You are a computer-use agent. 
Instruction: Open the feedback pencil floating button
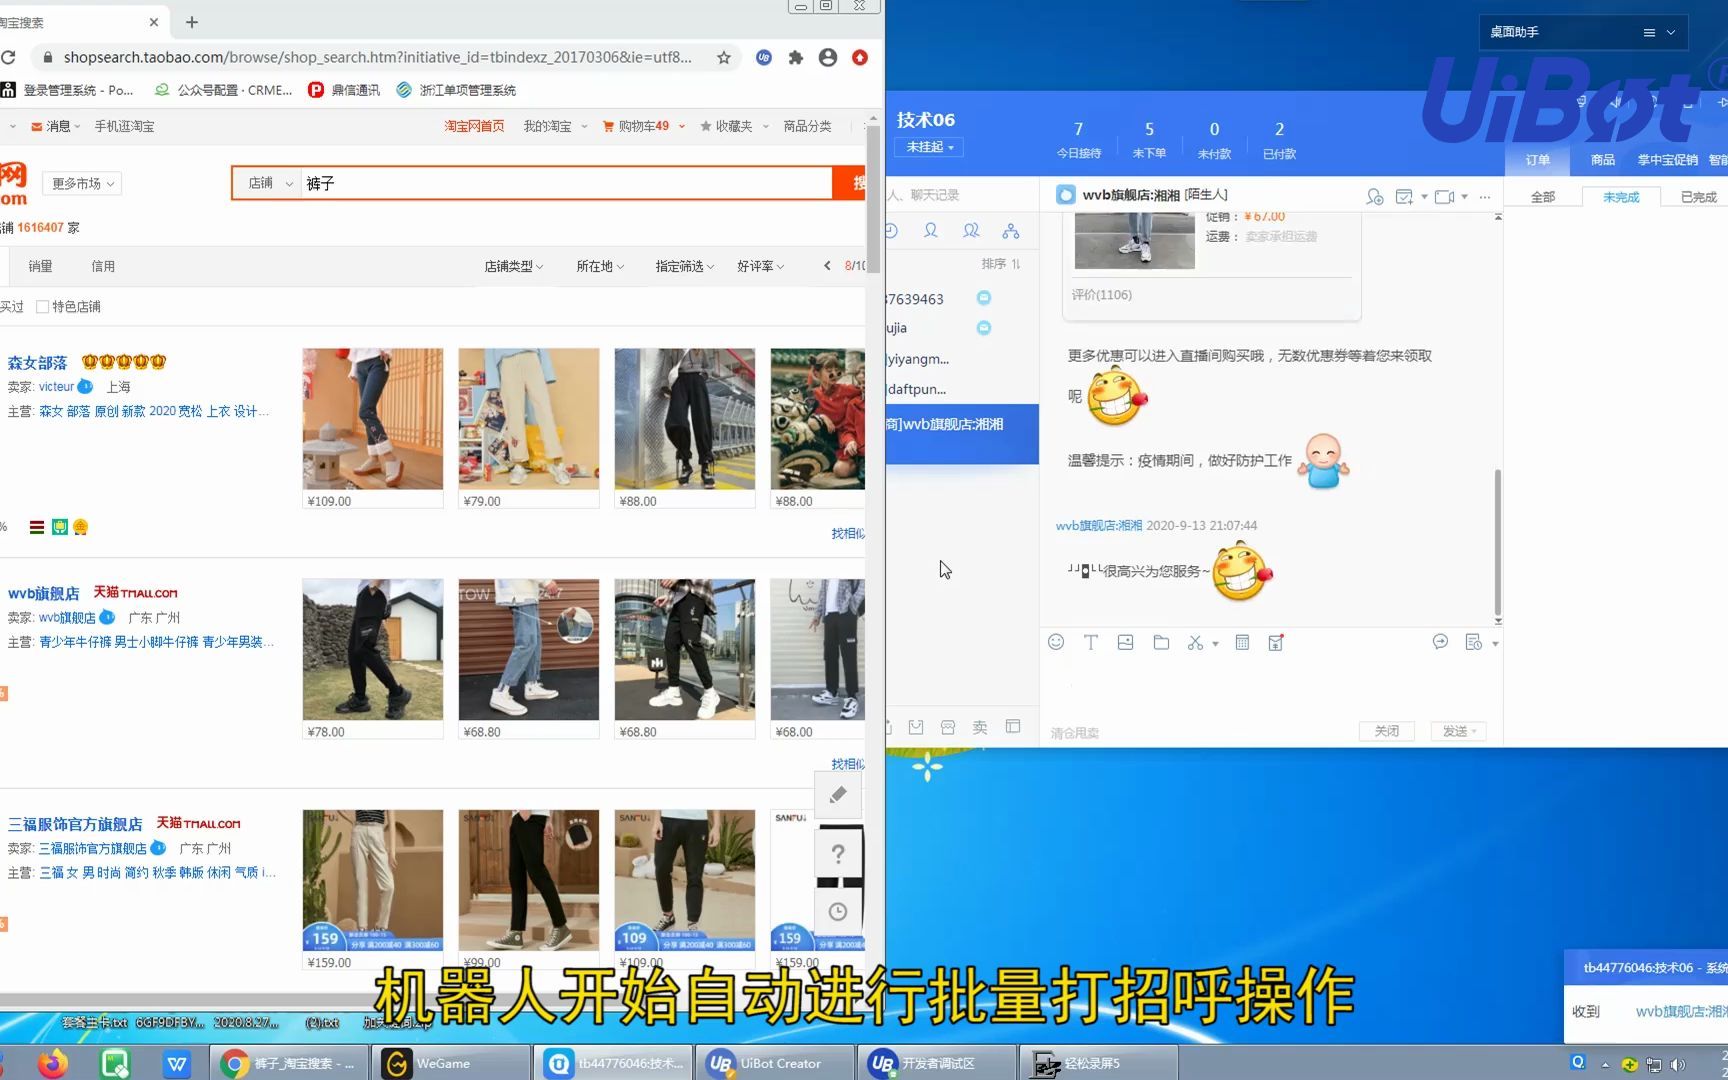(838, 795)
